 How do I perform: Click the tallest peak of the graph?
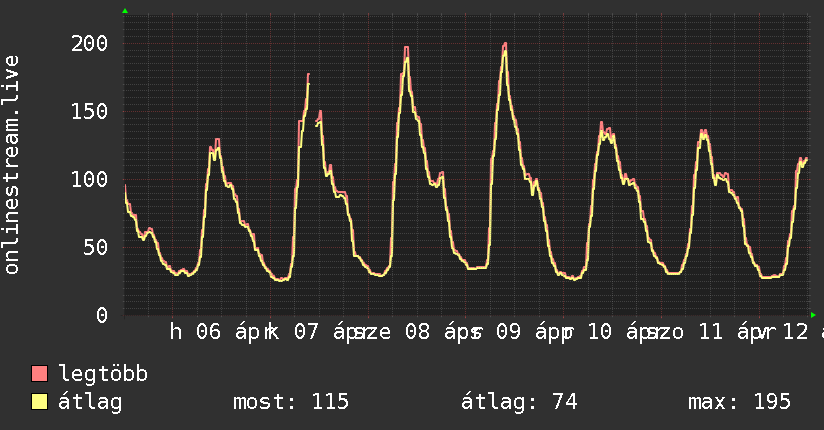(505, 44)
